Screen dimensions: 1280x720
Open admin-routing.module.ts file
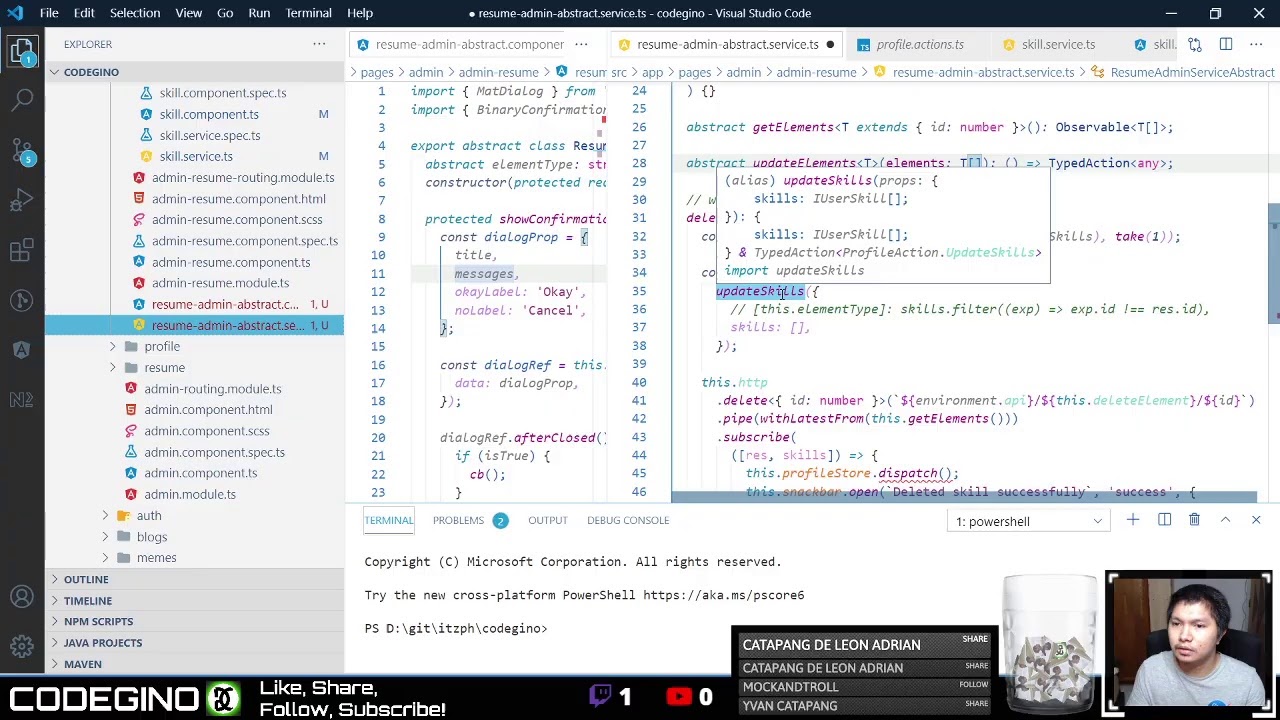pos(212,388)
